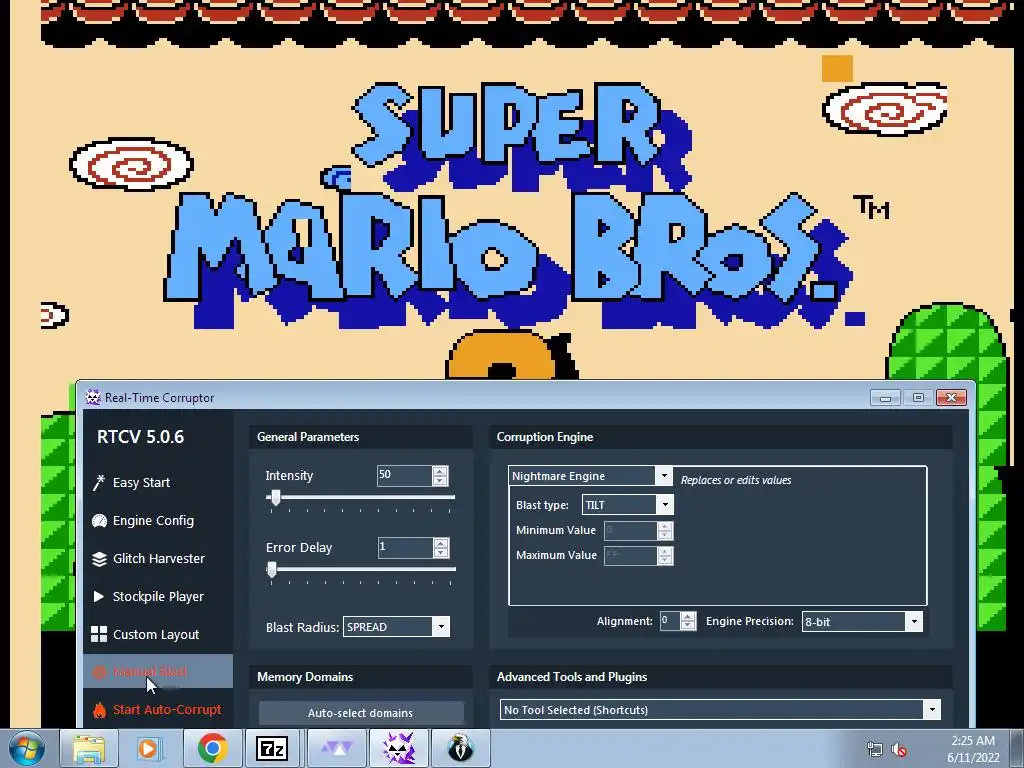1024x768 pixels.
Task: Click the 'Replaces or edits values' description
Action: pyautogui.click(x=736, y=480)
